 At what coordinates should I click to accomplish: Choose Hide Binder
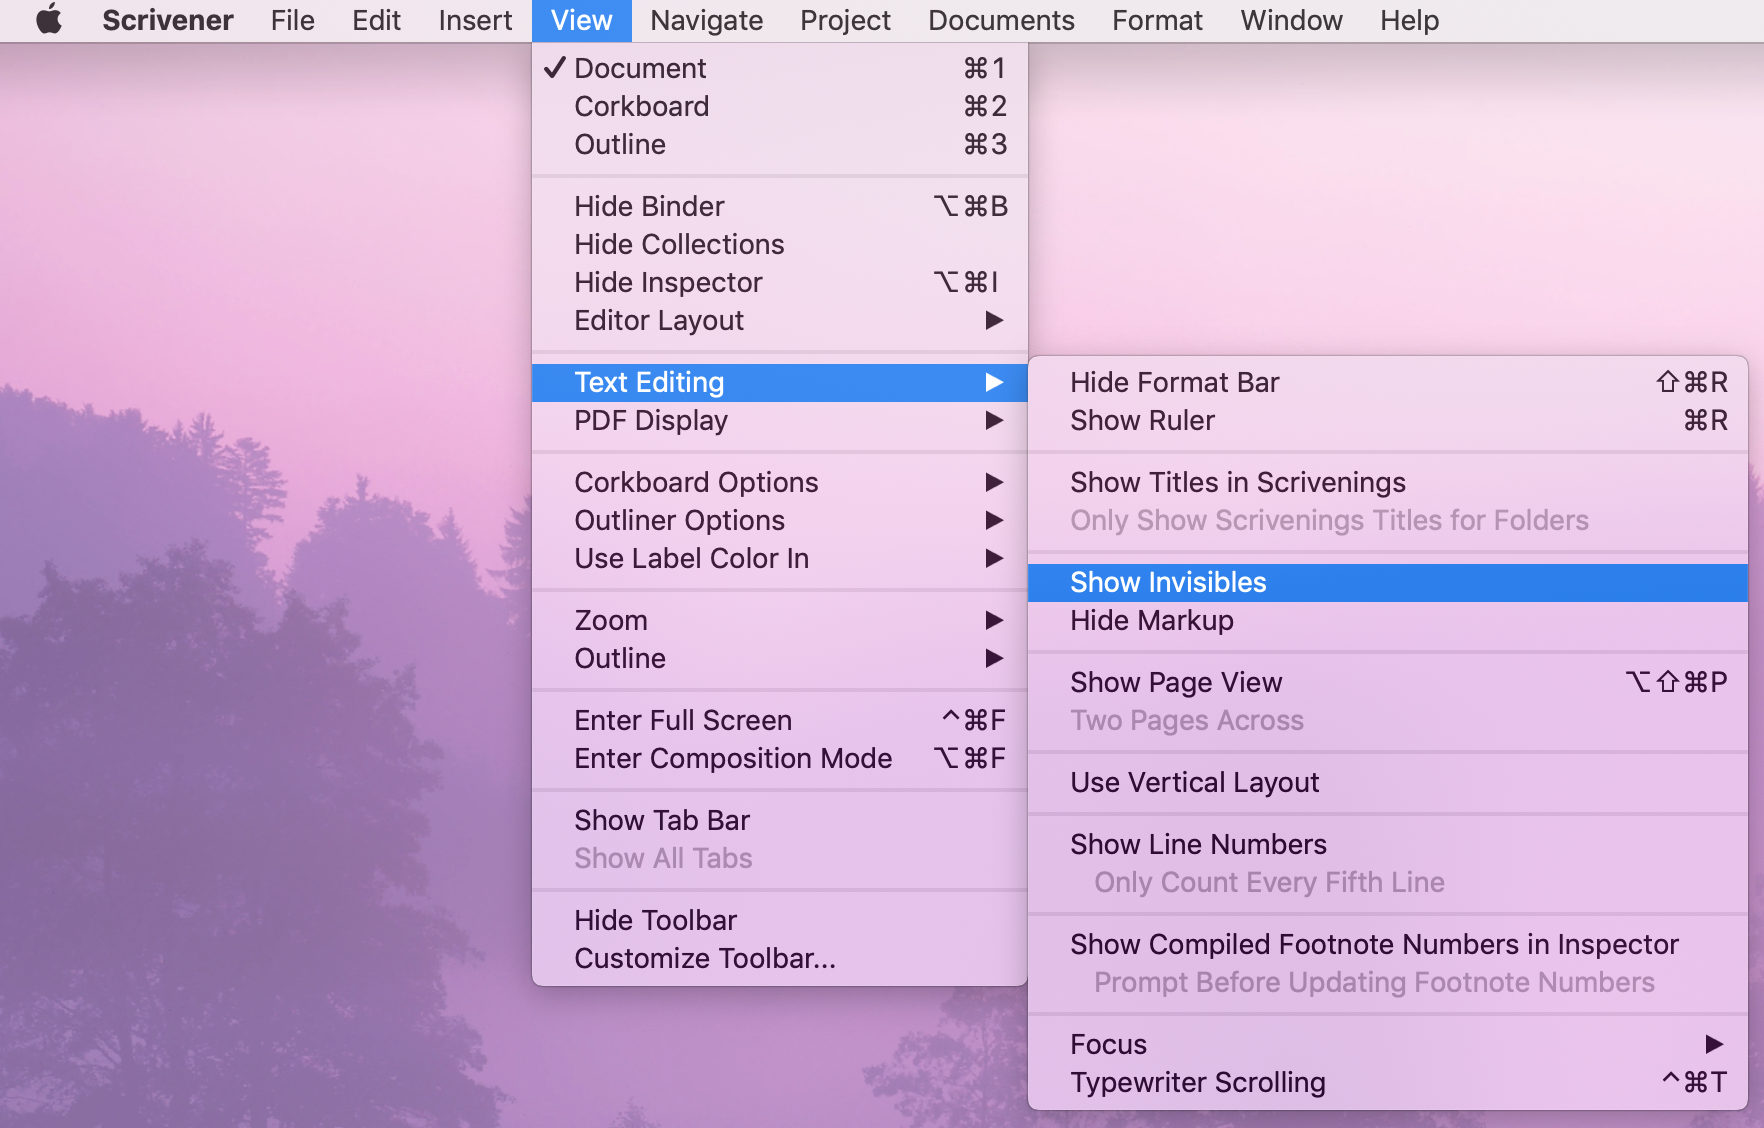pyautogui.click(x=780, y=206)
